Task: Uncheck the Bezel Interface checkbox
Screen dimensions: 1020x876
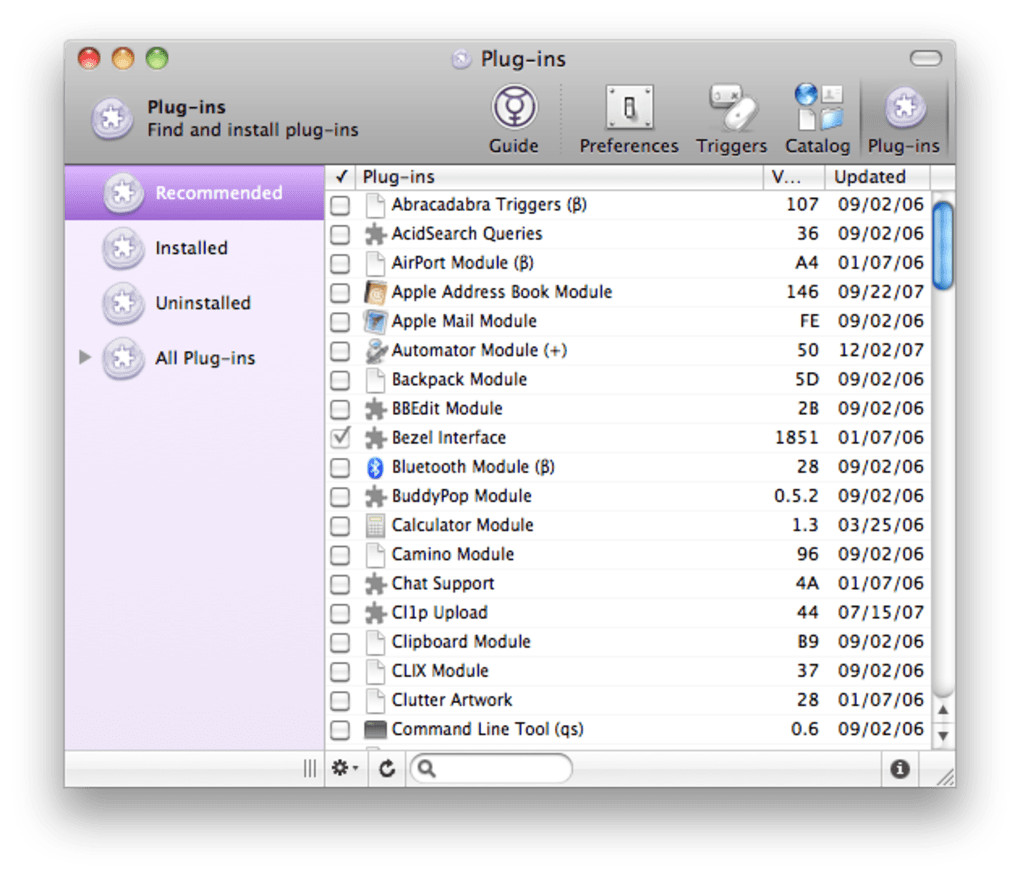Action: tap(340, 438)
